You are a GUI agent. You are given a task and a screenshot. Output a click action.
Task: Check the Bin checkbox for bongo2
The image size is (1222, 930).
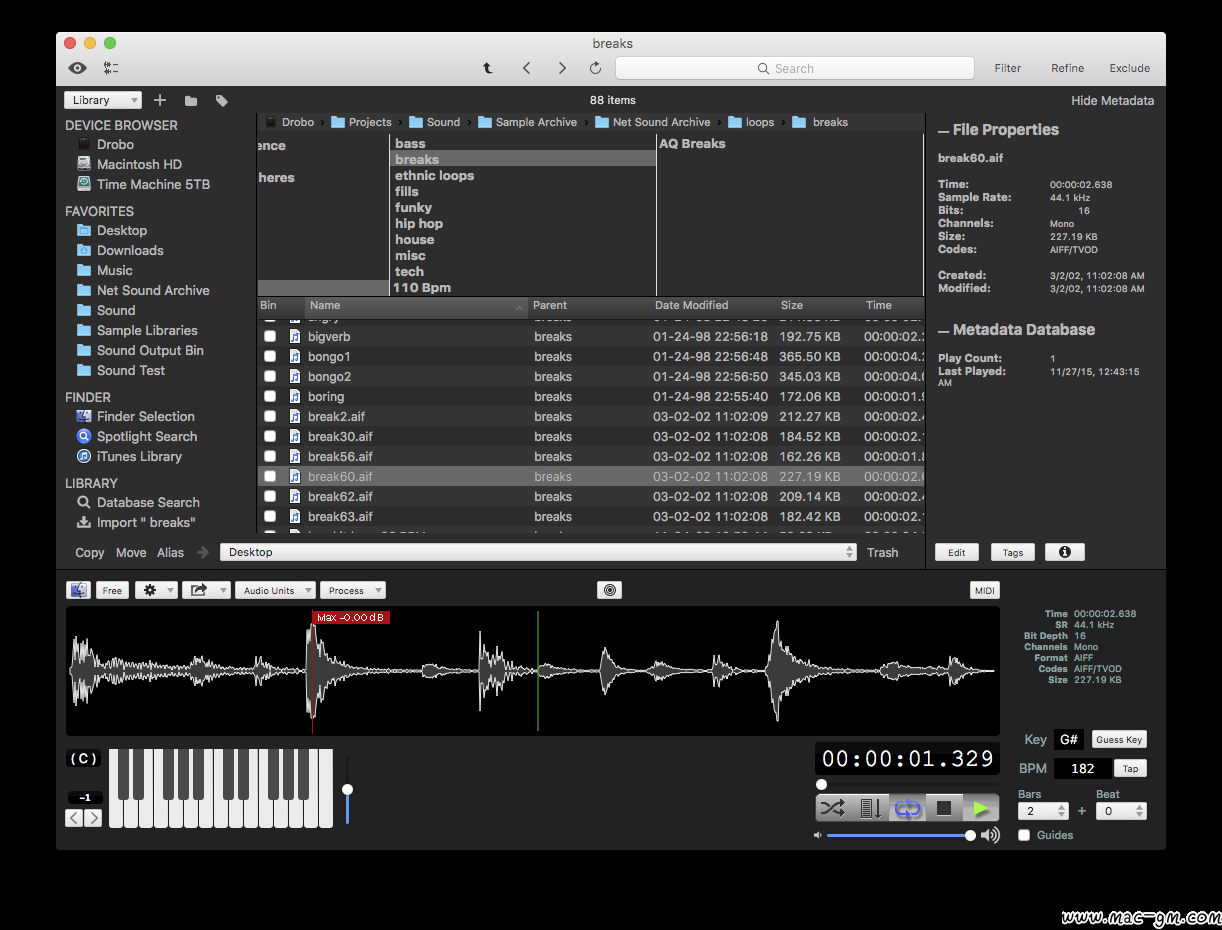[270, 377]
